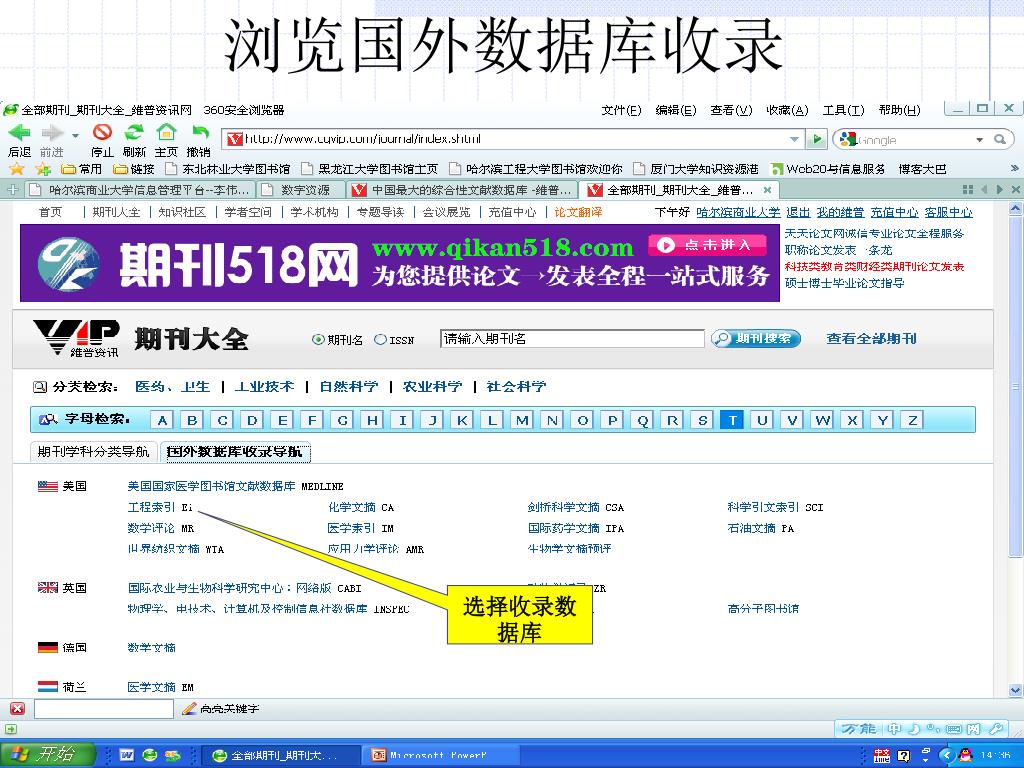Click letter T in 字母检索 bar

point(732,420)
